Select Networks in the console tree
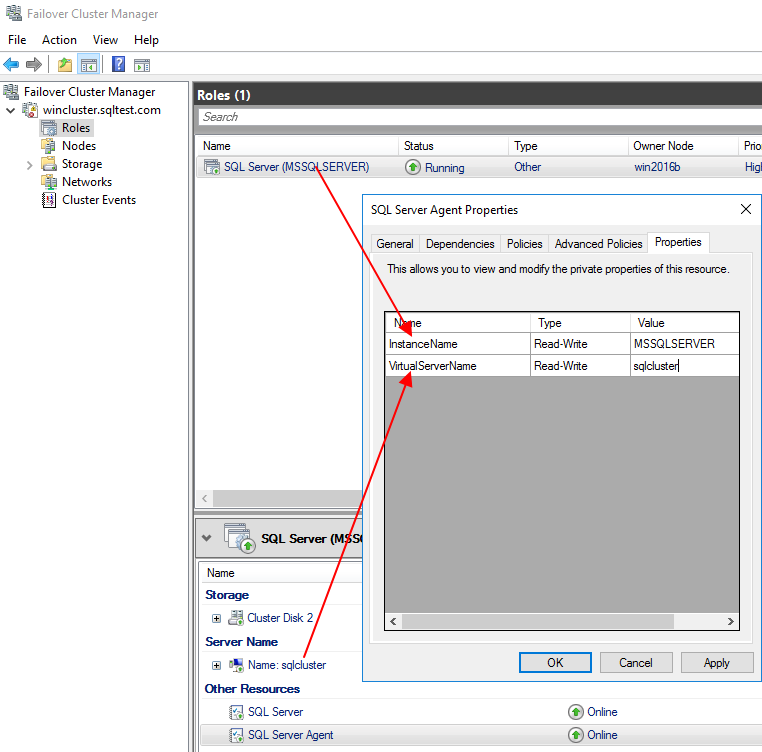The height and width of the screenshot is (752, 762). coord(87,182)
